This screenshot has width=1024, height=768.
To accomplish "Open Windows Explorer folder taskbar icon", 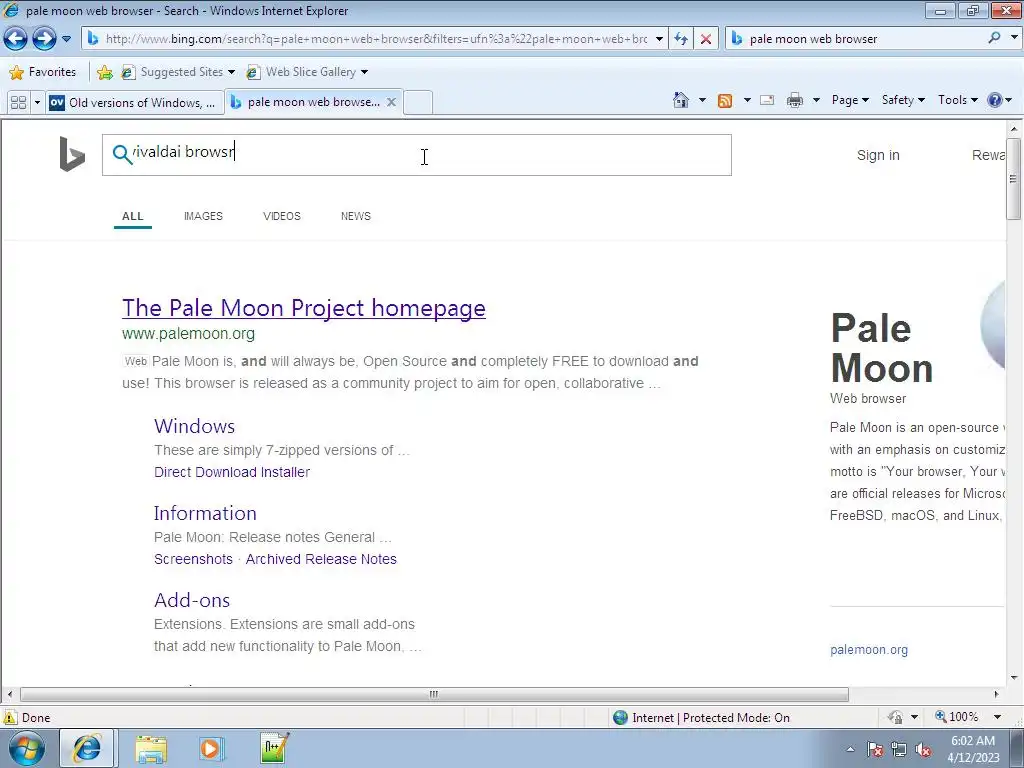I will click(x=151, y=748).
